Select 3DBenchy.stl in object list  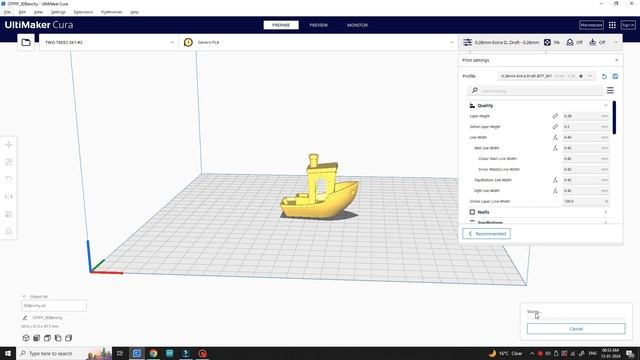click(54, 306)
